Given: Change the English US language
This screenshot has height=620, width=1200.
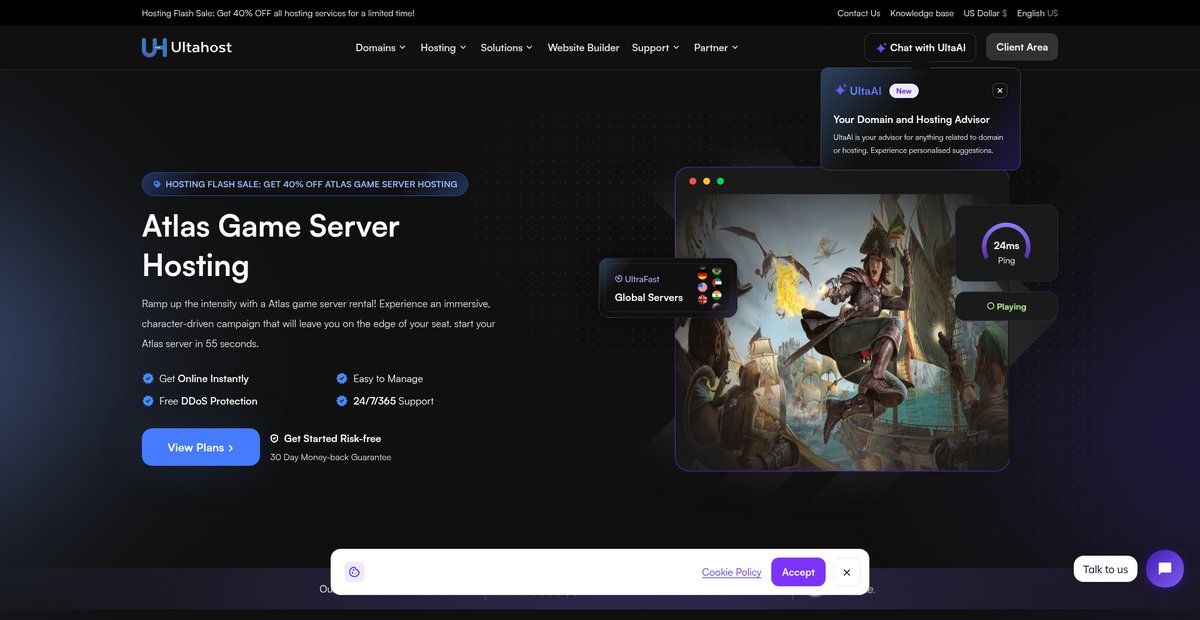Looking at the screenshot, I should 1037,13.
